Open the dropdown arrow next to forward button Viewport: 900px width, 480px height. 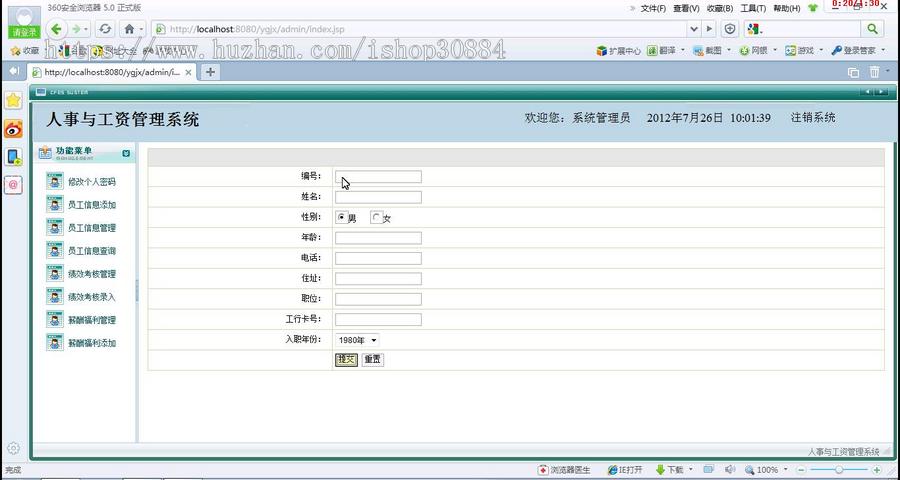(87, 29)
